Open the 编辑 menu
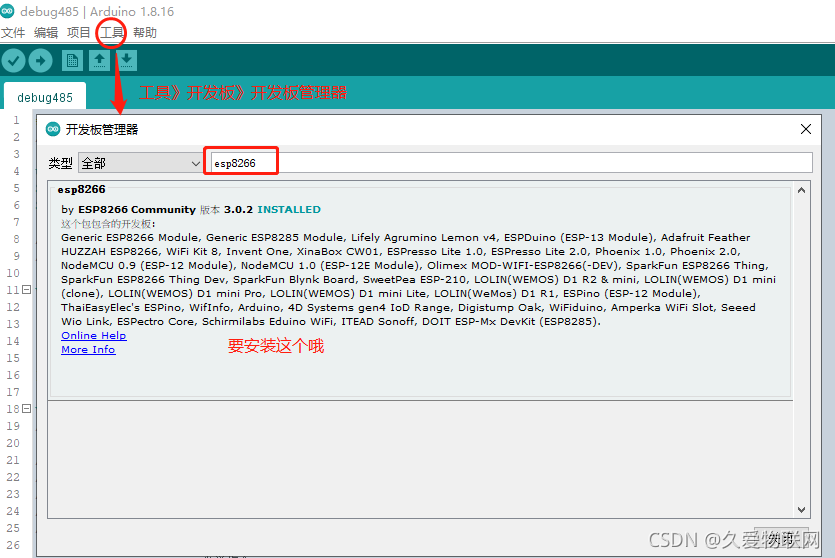The image size is (835, 558). [46, 32]
